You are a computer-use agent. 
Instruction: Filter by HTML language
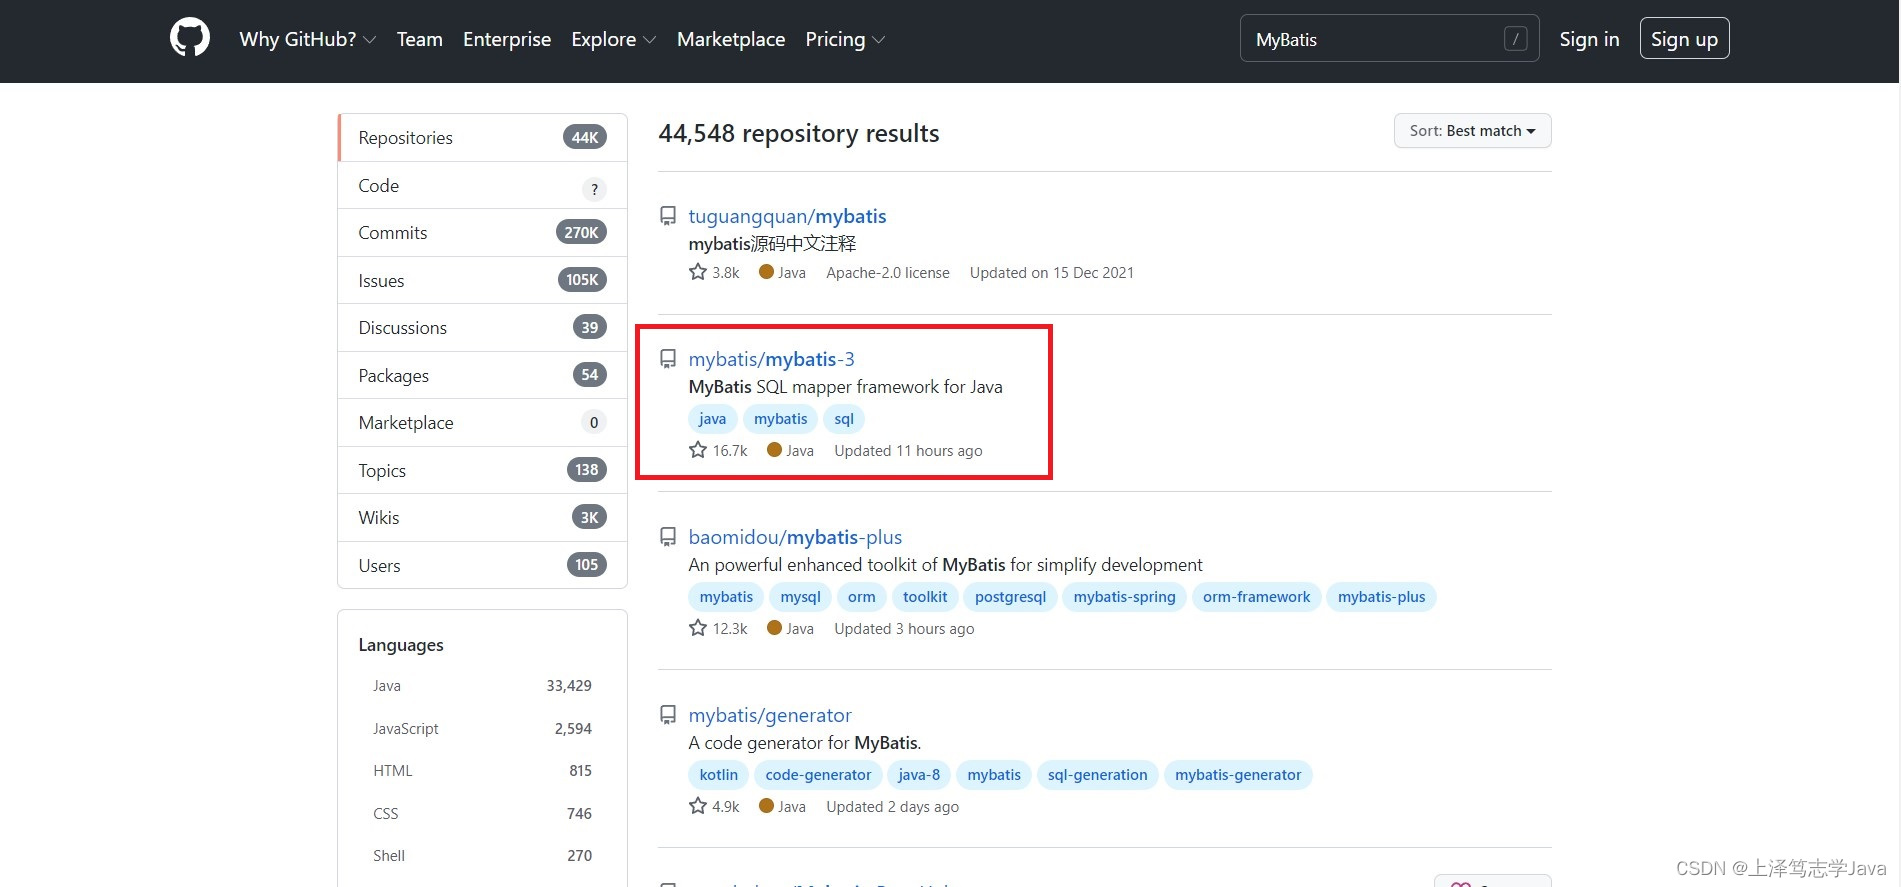click(x=482, y=771)
